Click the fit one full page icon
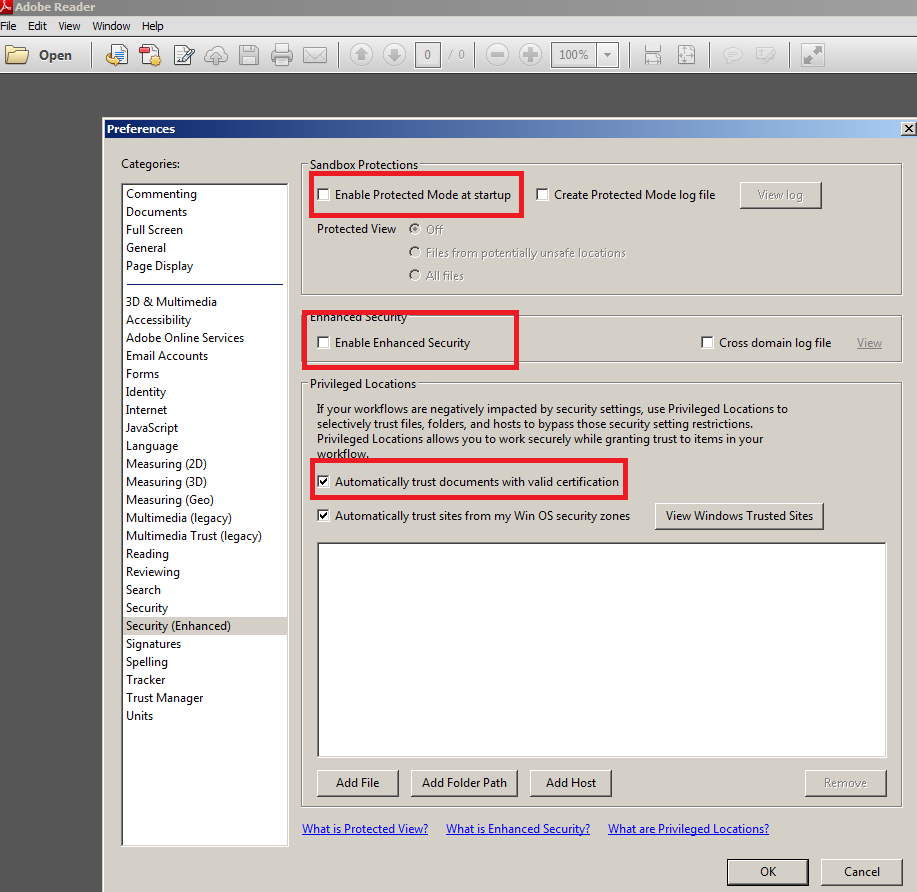Screen dimensions: 917x892 [x=686, y=55]
